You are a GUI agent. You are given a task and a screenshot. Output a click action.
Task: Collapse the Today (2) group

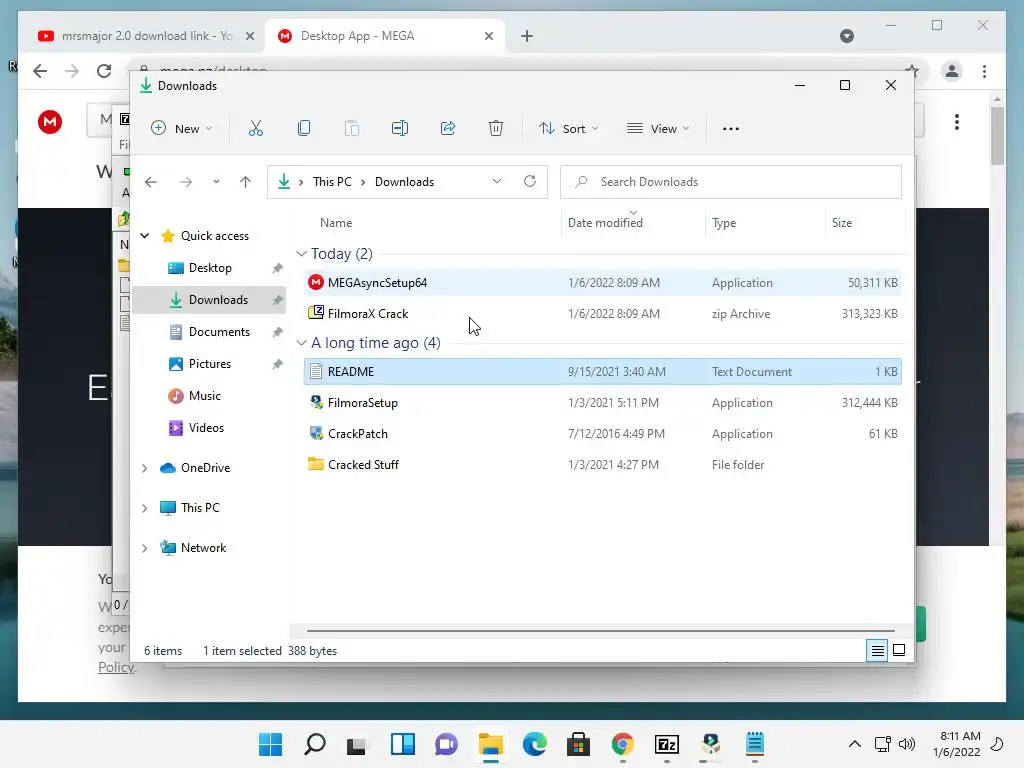[x=301, y=253]
